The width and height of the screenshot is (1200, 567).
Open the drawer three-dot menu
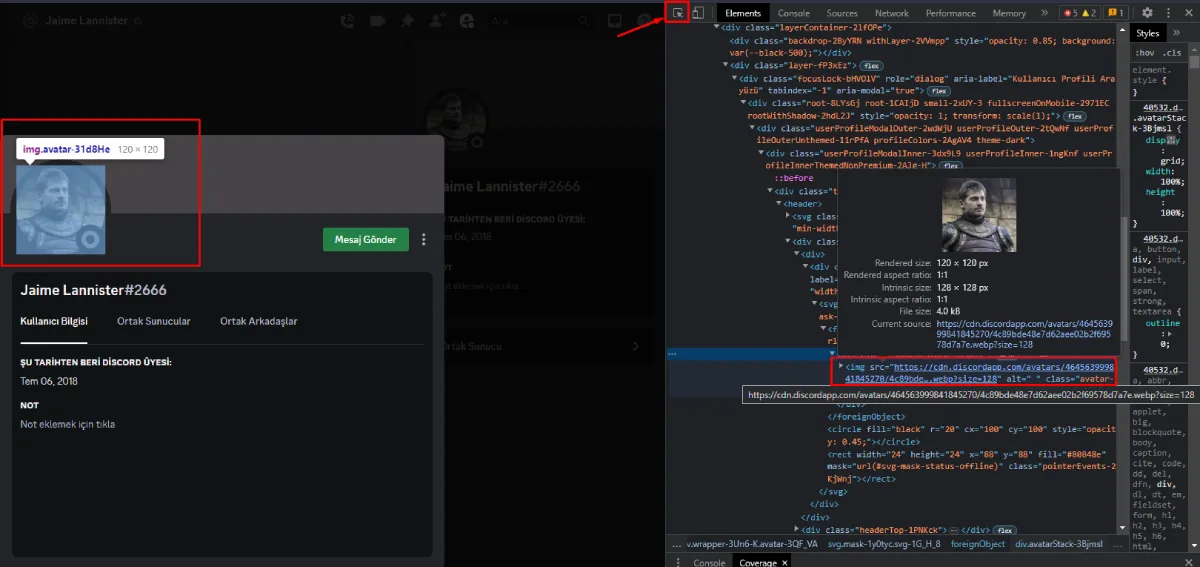678,562
